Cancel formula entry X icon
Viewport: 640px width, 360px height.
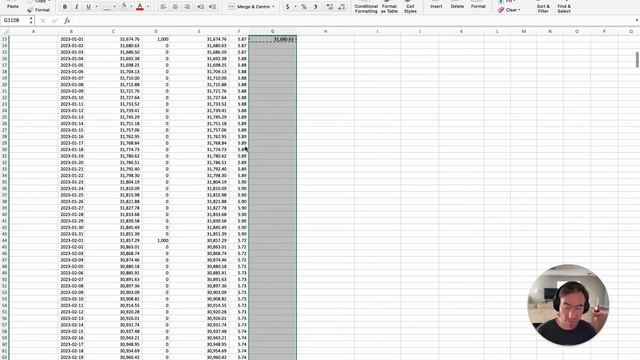coord(43,20)
